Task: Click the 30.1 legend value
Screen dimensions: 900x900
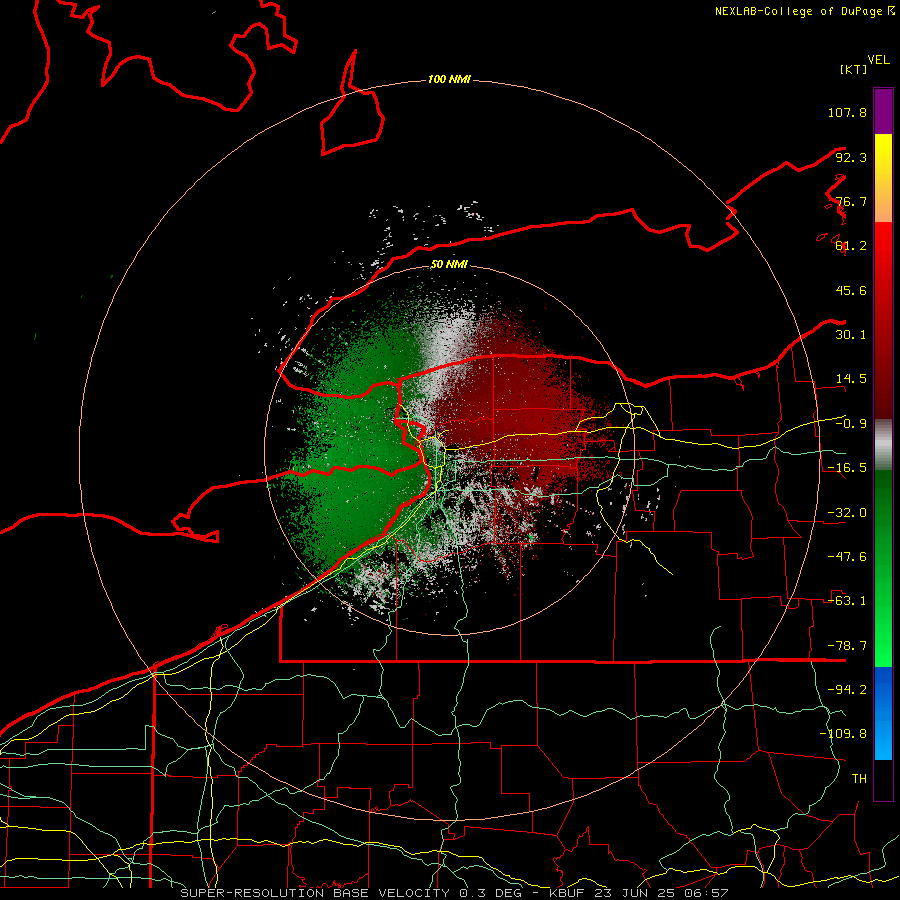Action: point(851,335)
